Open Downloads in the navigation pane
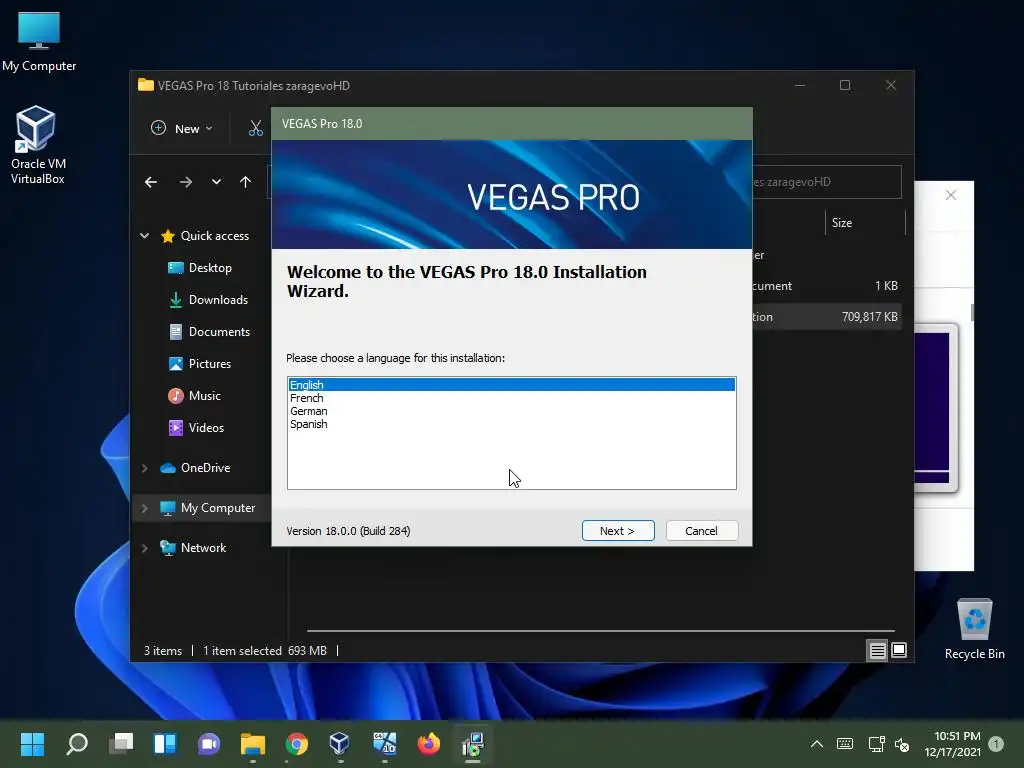1024x768 pixels. point(208,300)
